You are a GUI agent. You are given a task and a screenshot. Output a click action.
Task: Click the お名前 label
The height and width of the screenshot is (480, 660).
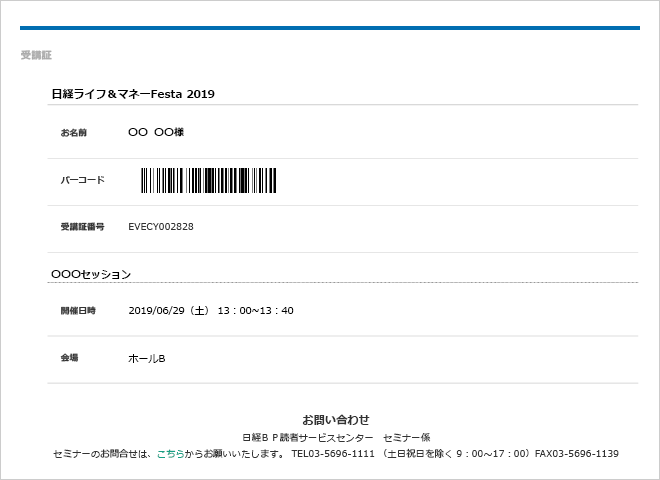coord(74,132)
